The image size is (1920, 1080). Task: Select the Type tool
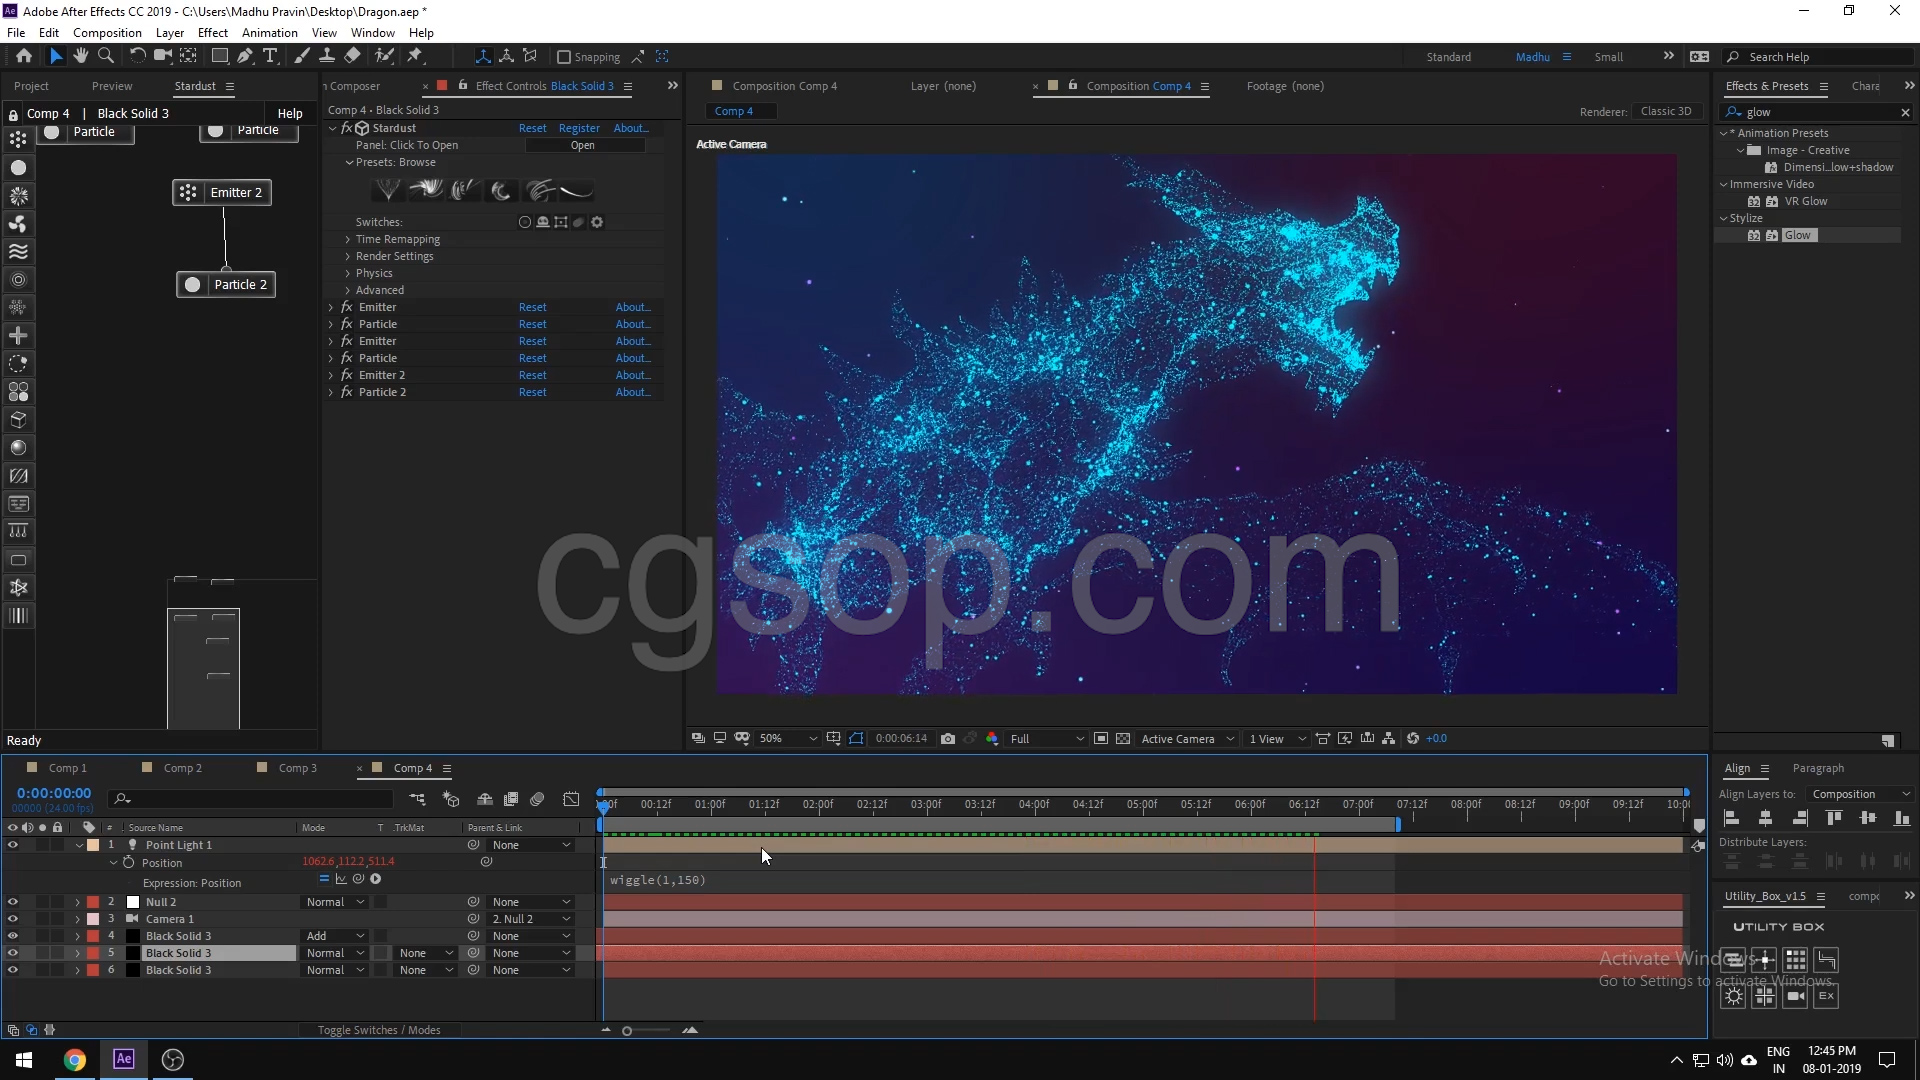[x=270, y=56]
